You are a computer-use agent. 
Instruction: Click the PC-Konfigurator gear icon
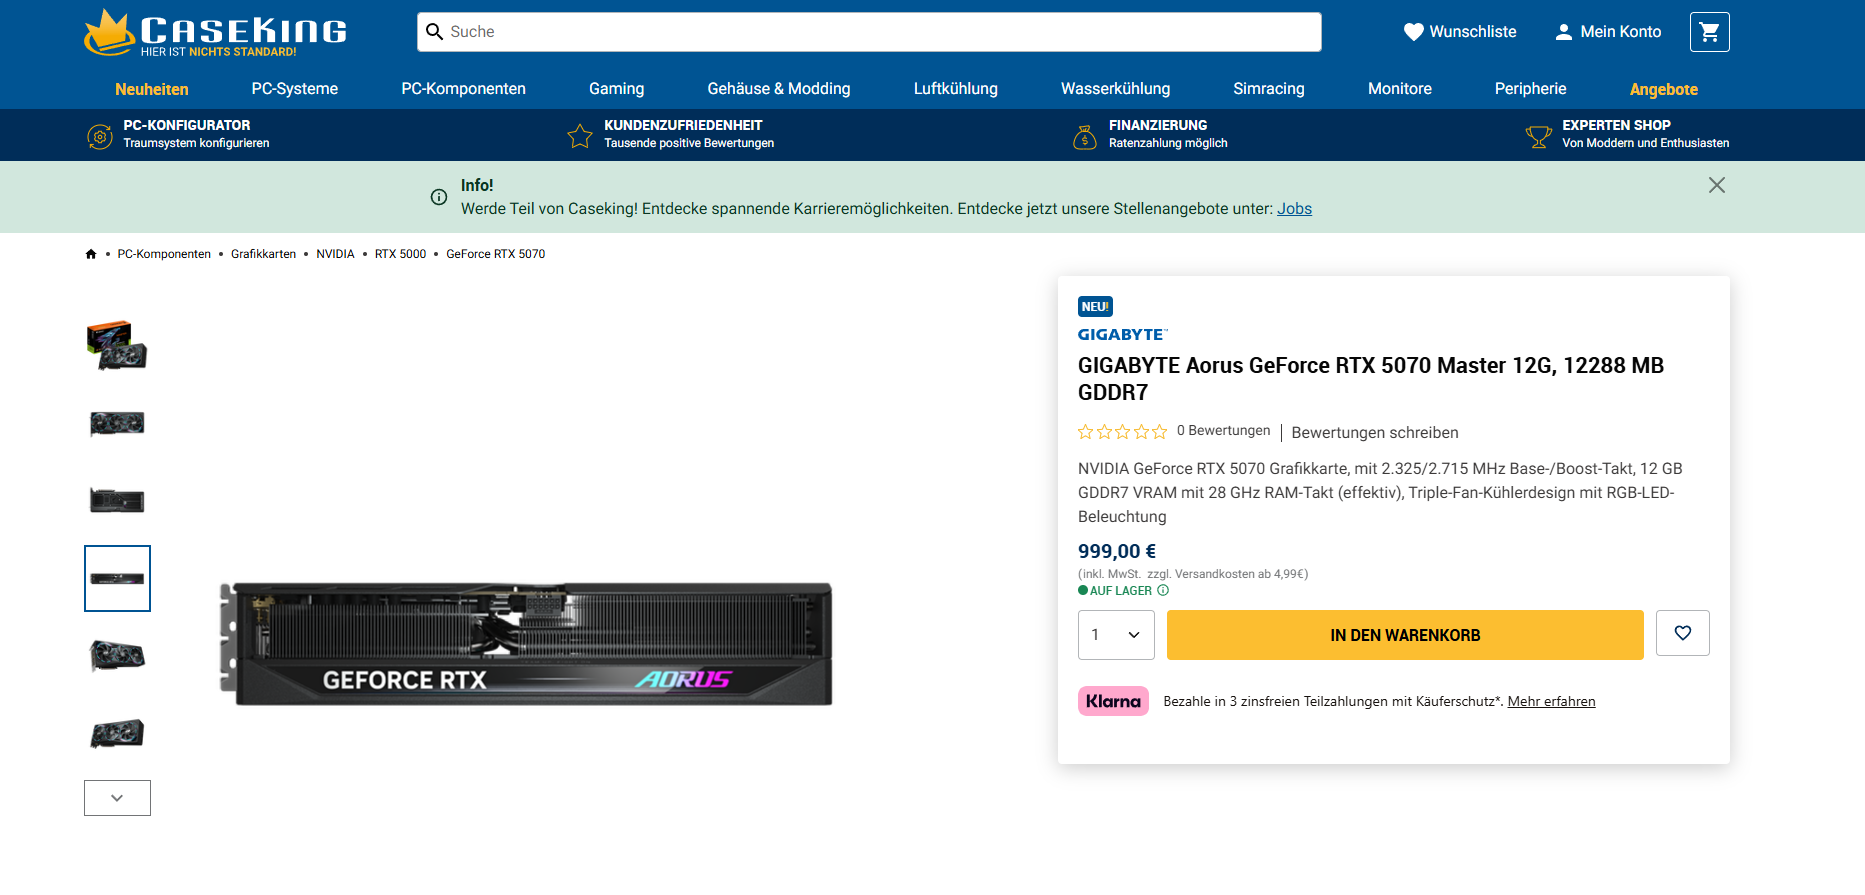point(100,136)
